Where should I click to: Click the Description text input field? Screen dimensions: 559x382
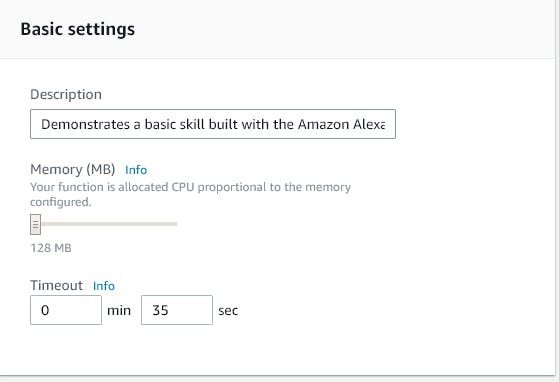pyautogui.click(x=213, y=124)
